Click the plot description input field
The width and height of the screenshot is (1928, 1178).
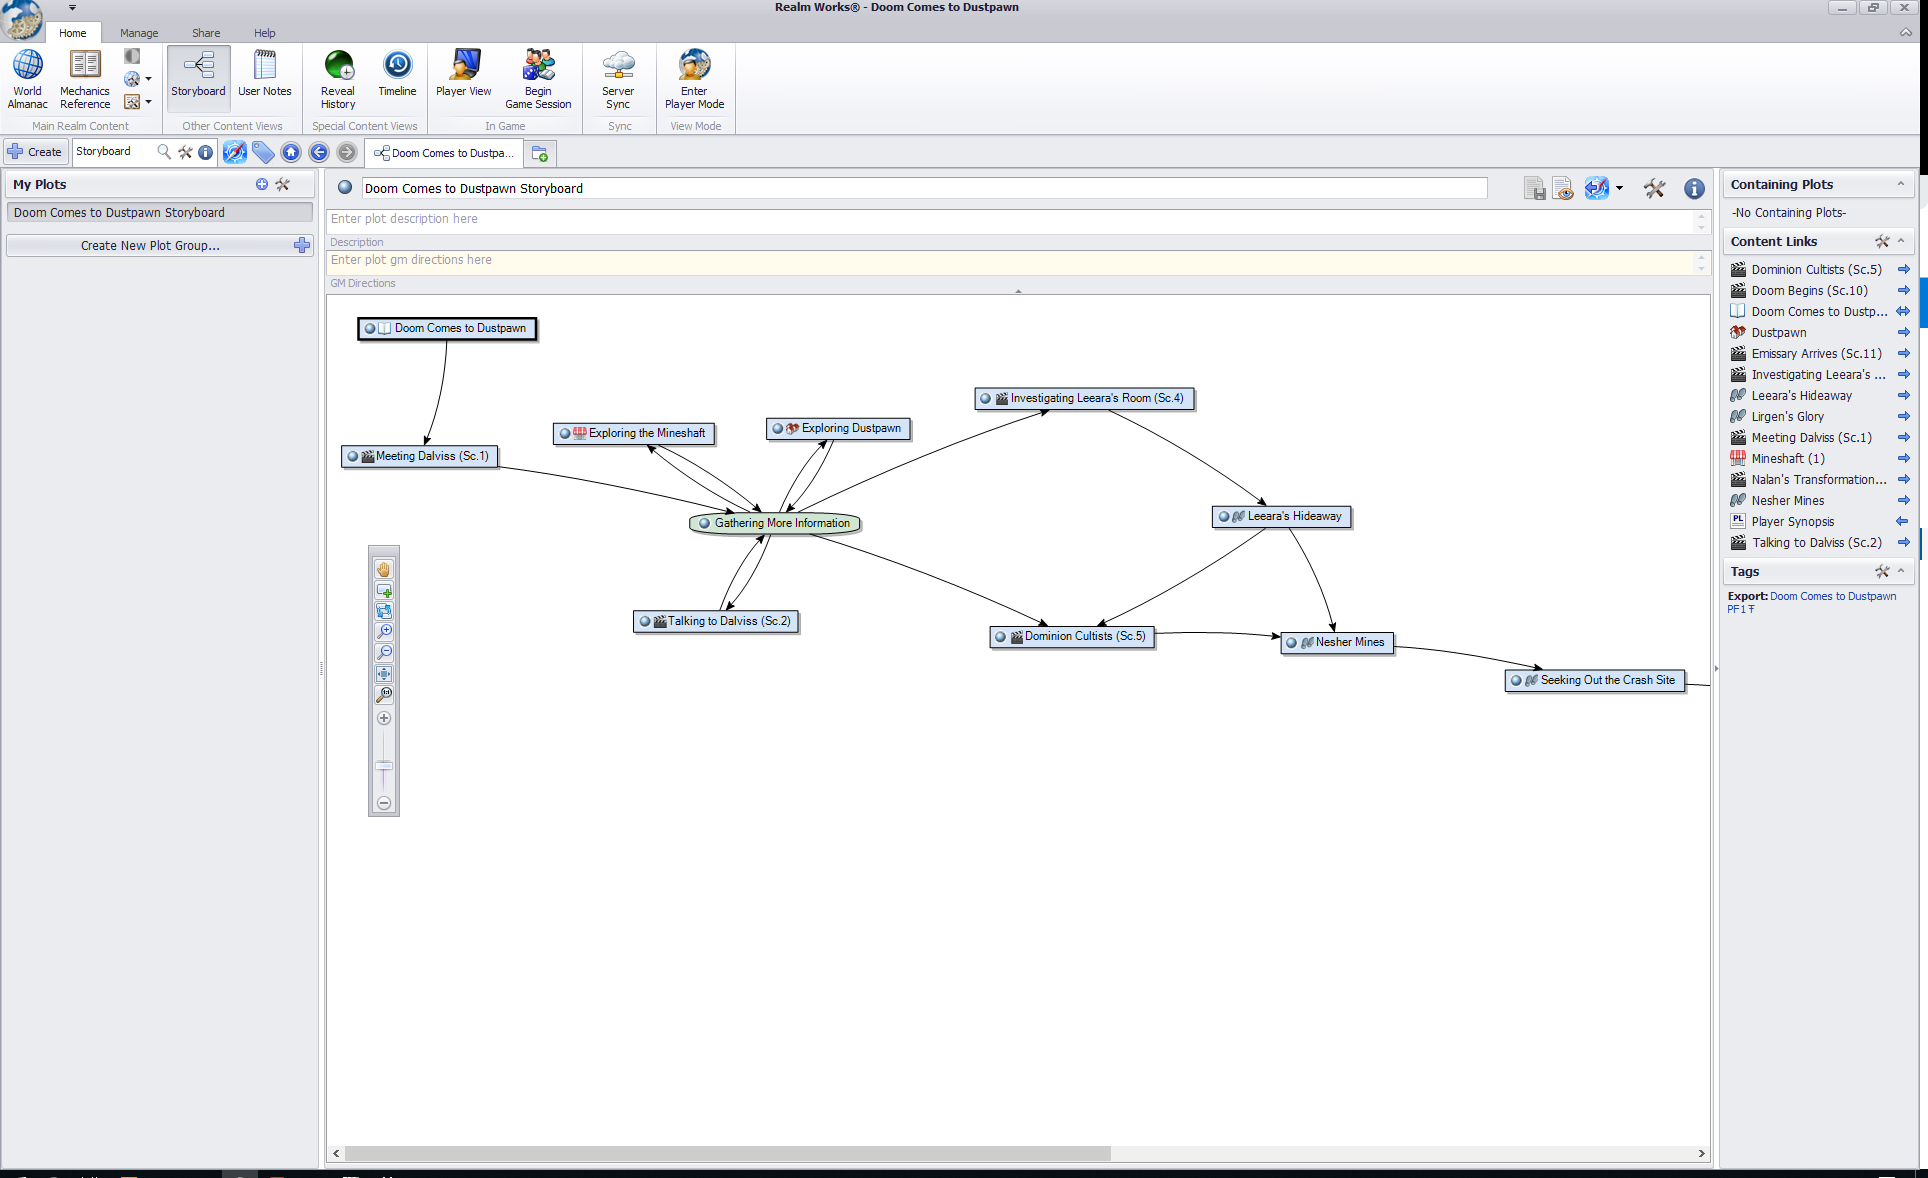pyautogui.click(x=1010, y=220)
